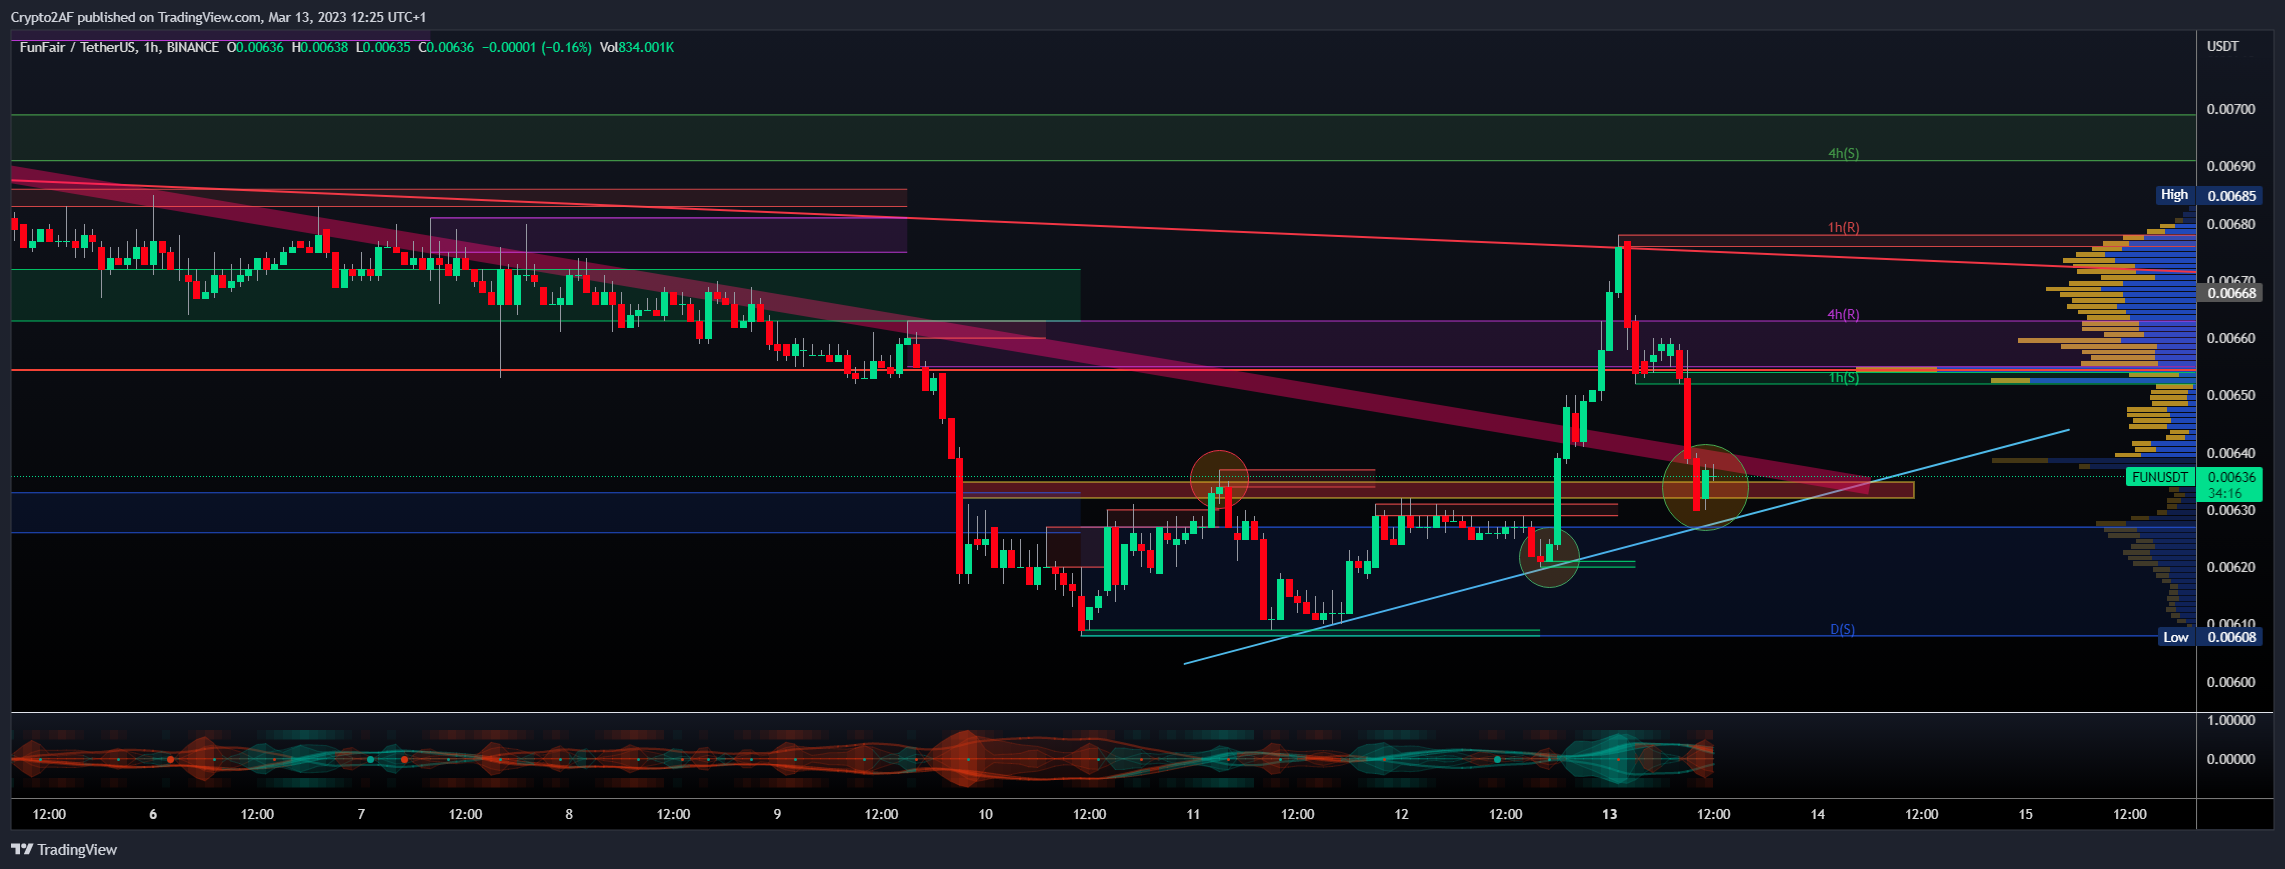Click the date label 13 on time axis
Viewport: 2285px width, 869px height.
tap(1609, 814)
